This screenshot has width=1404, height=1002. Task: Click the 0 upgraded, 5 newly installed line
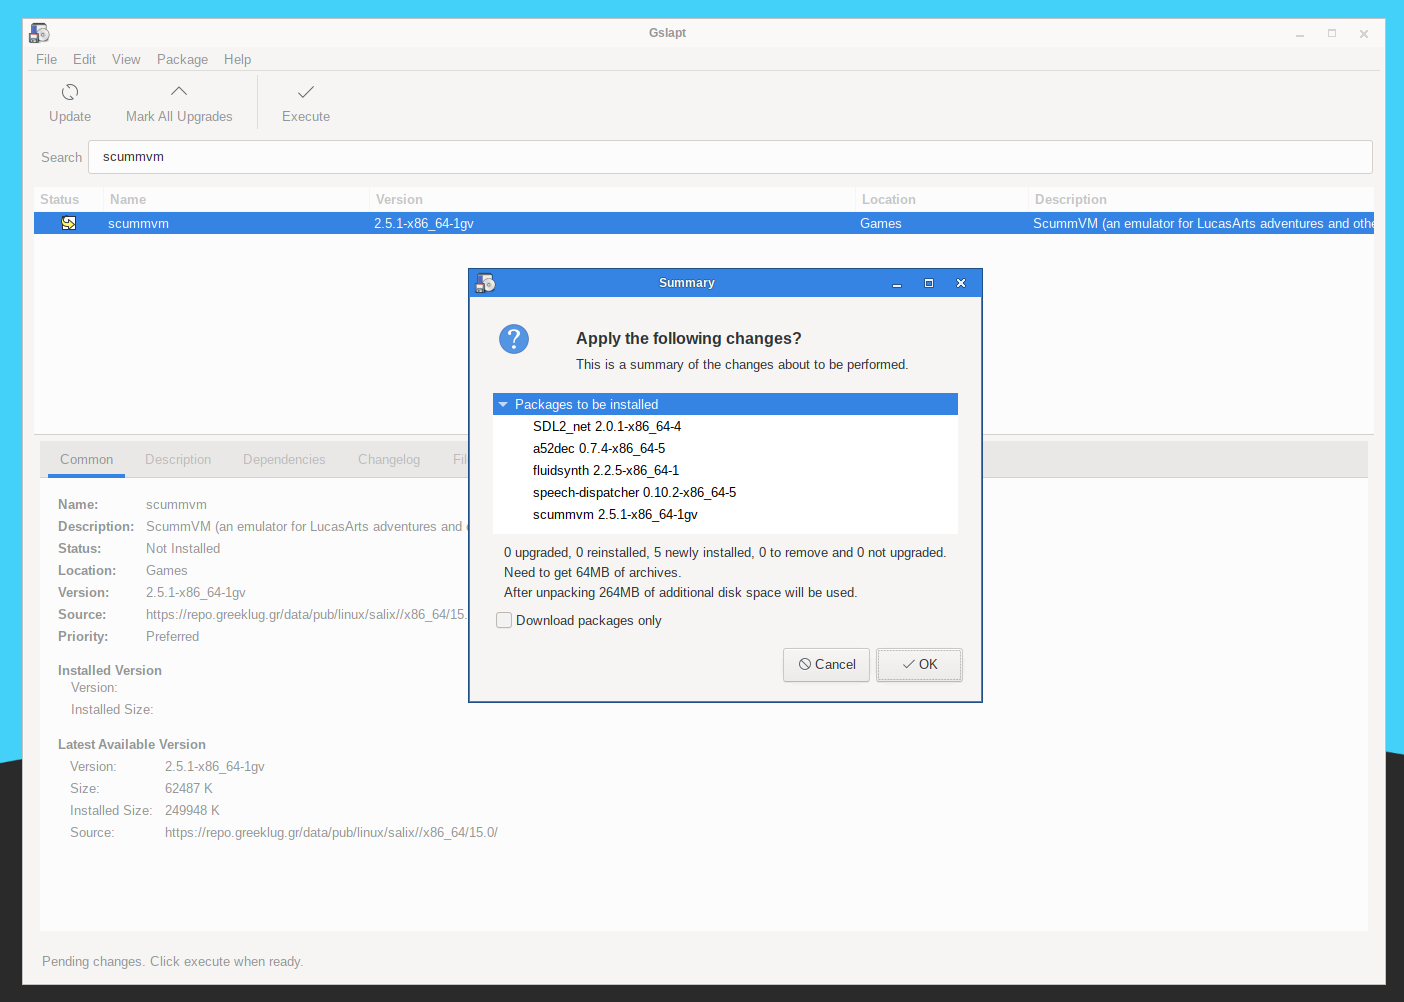pos(725,552)
